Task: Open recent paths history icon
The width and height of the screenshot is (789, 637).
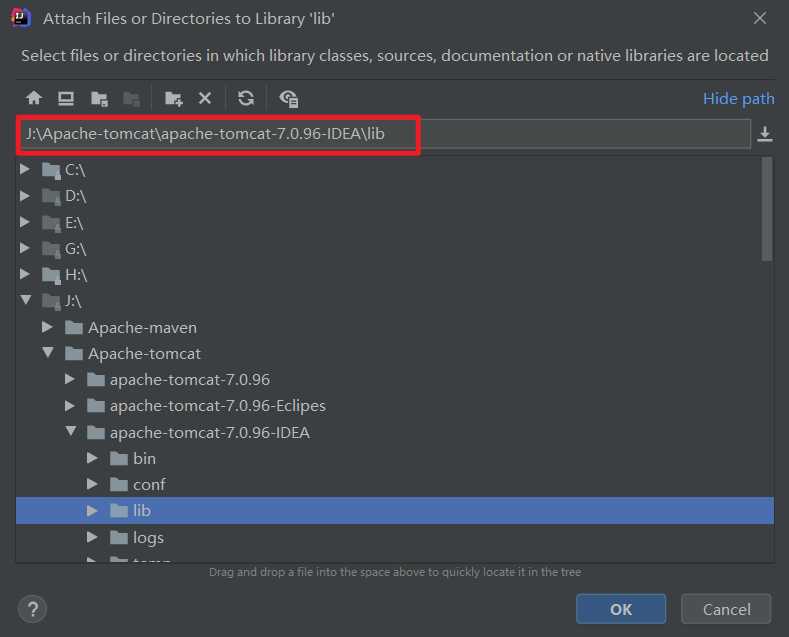Action: coord(764,134)
